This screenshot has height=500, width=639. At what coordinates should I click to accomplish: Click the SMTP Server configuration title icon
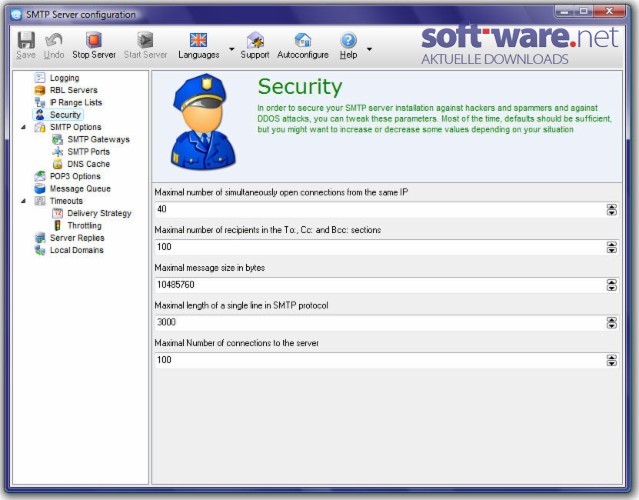coord(16,15)
